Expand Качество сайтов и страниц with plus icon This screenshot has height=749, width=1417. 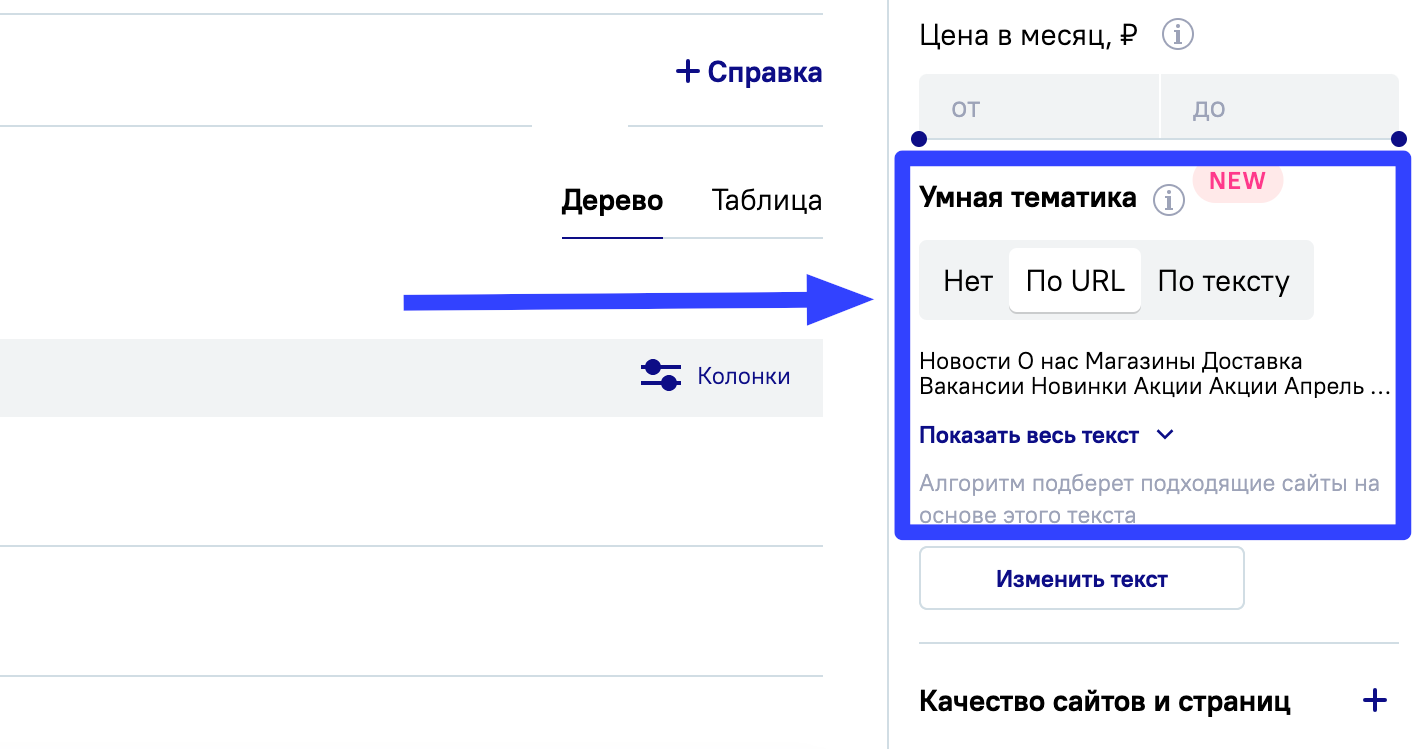click(1375, 701)
